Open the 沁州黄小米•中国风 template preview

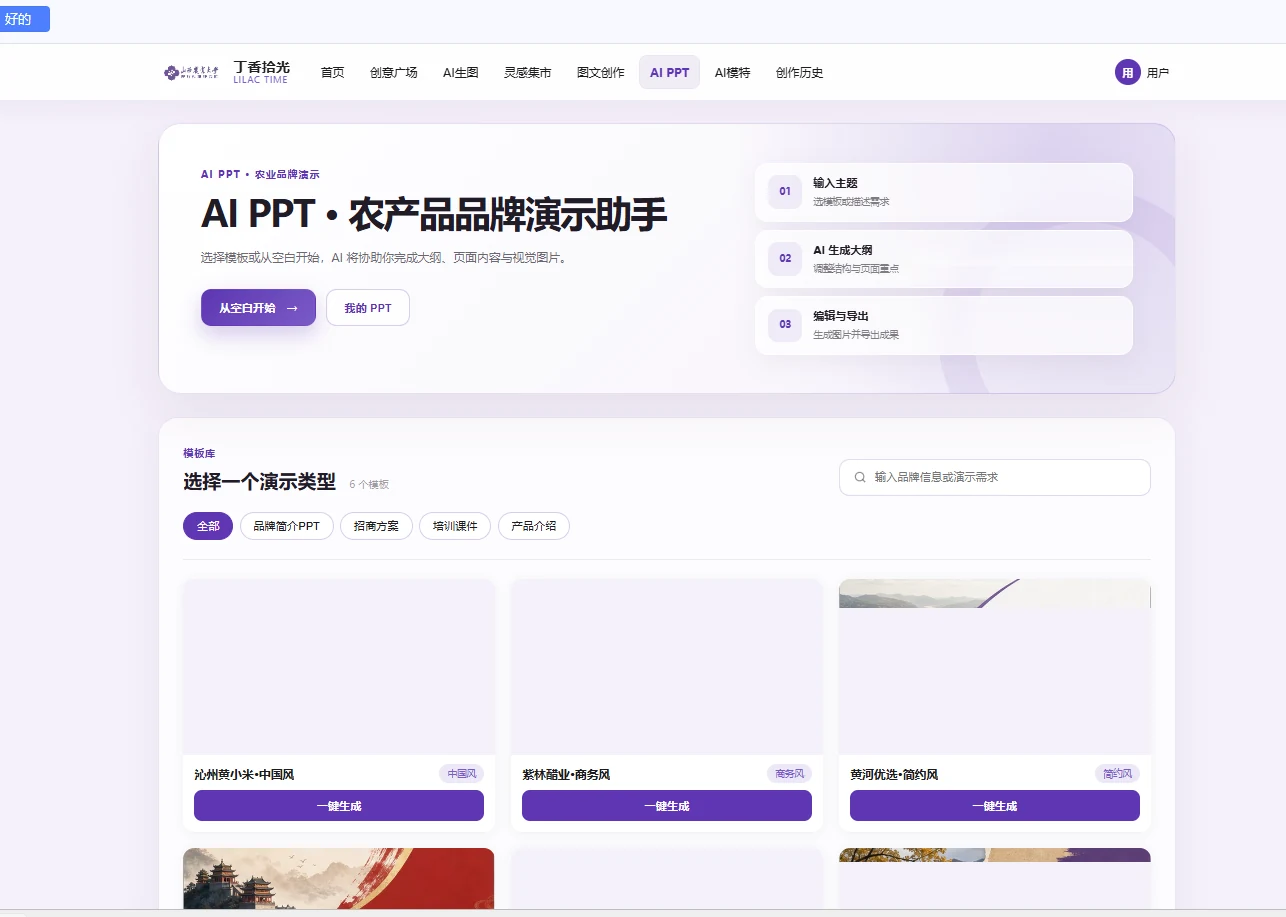pos(339,667)
